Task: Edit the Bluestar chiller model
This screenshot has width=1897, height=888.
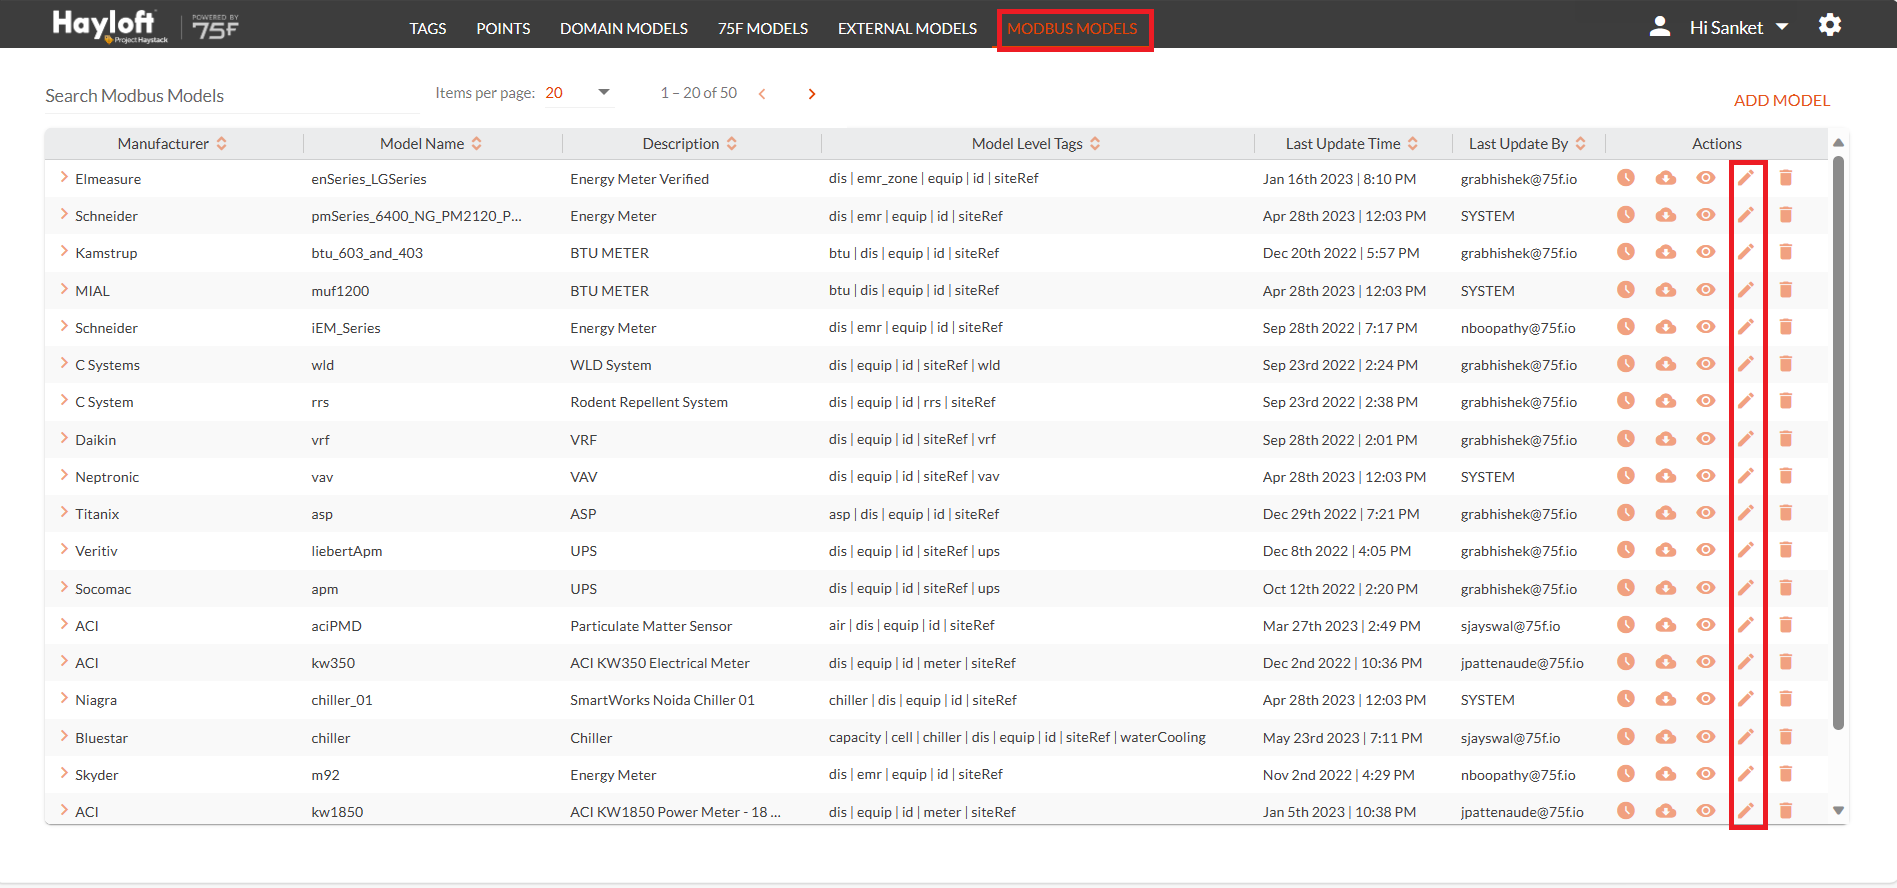Action: click(x=1746, y=737)
